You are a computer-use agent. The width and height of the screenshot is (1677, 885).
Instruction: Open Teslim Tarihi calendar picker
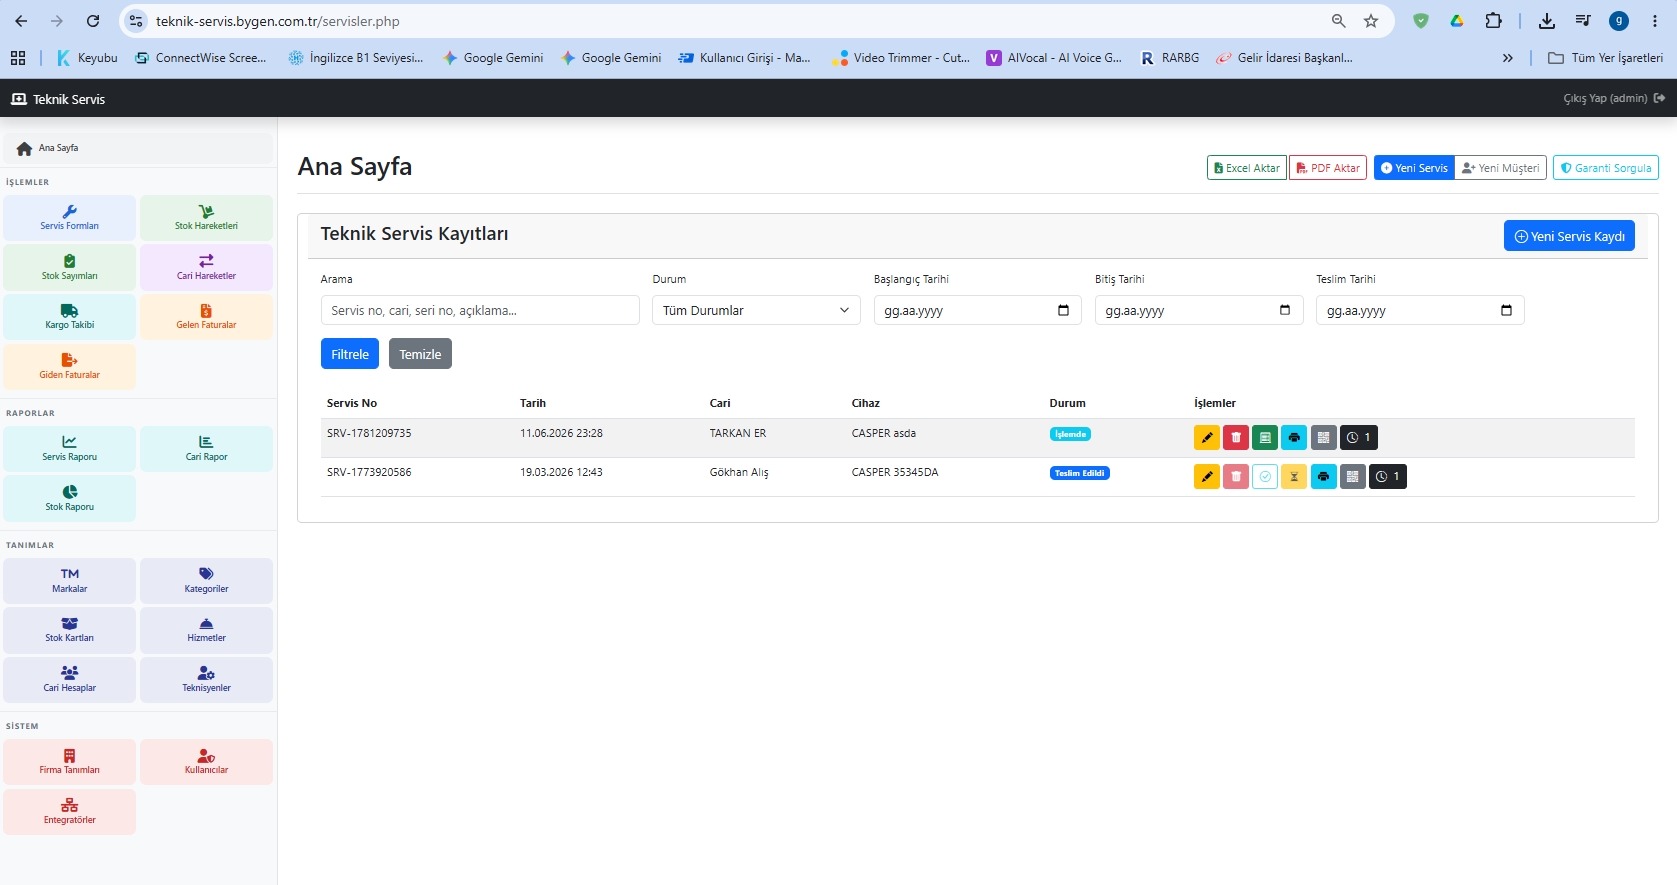tap(1506, 310)
